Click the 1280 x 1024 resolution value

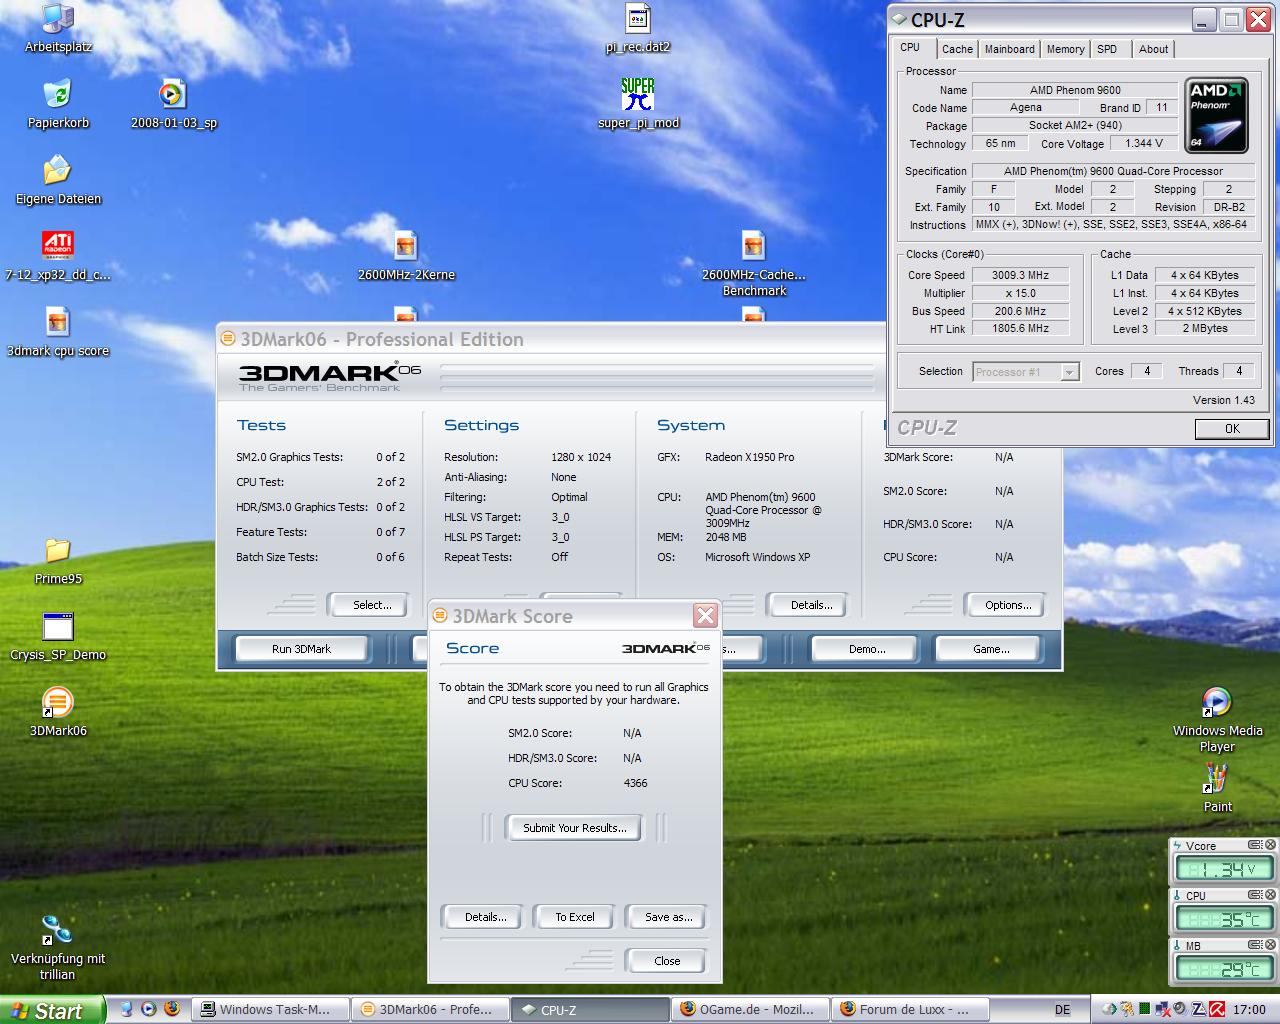tap(581, 457)
